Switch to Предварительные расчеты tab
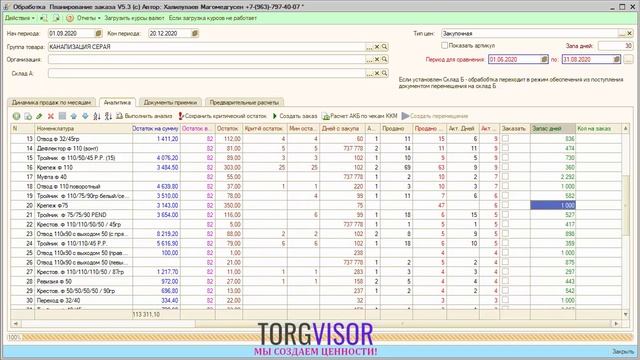The height and width of the screenshot is (360, 640). (244, 102)
